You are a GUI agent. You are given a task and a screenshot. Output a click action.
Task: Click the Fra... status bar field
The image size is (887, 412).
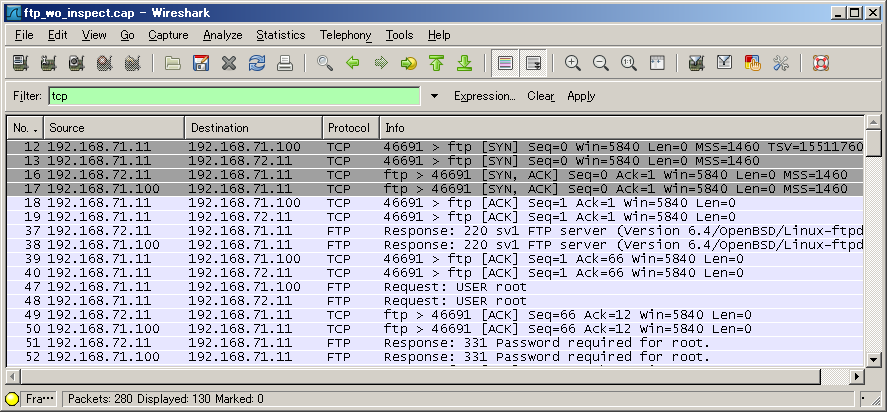40,399
